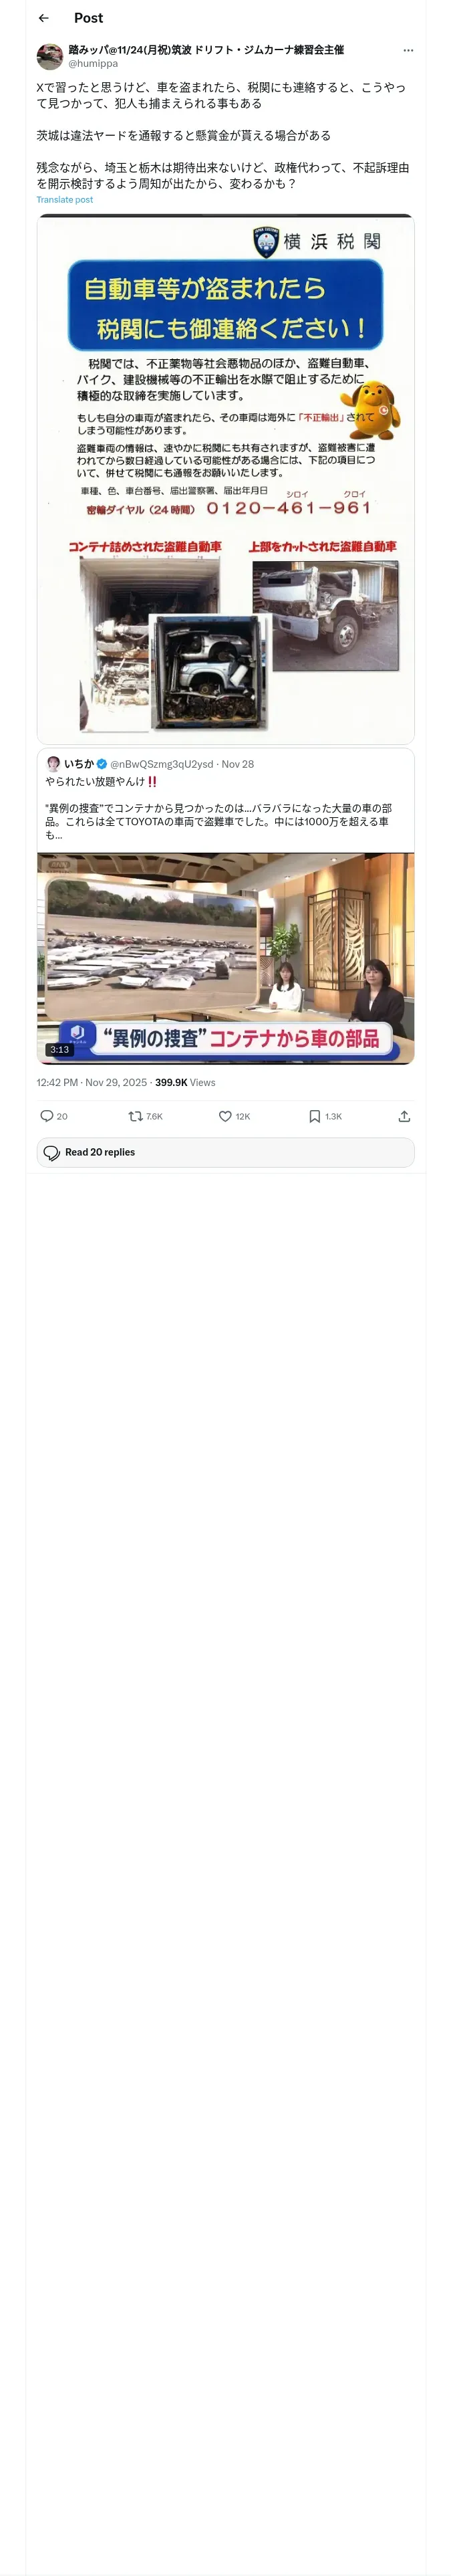Open quoted user @nBwQSzmg3qU2ysd profile
The width and height of the screenshot is (451, 2576).
(x=161, y=764)
